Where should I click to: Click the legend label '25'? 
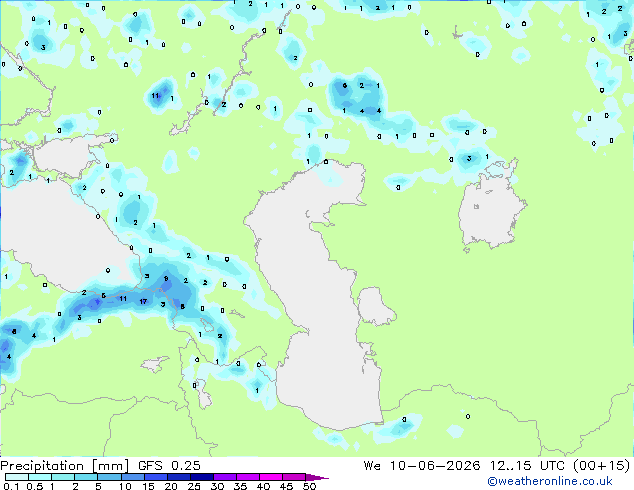point(194,486)
